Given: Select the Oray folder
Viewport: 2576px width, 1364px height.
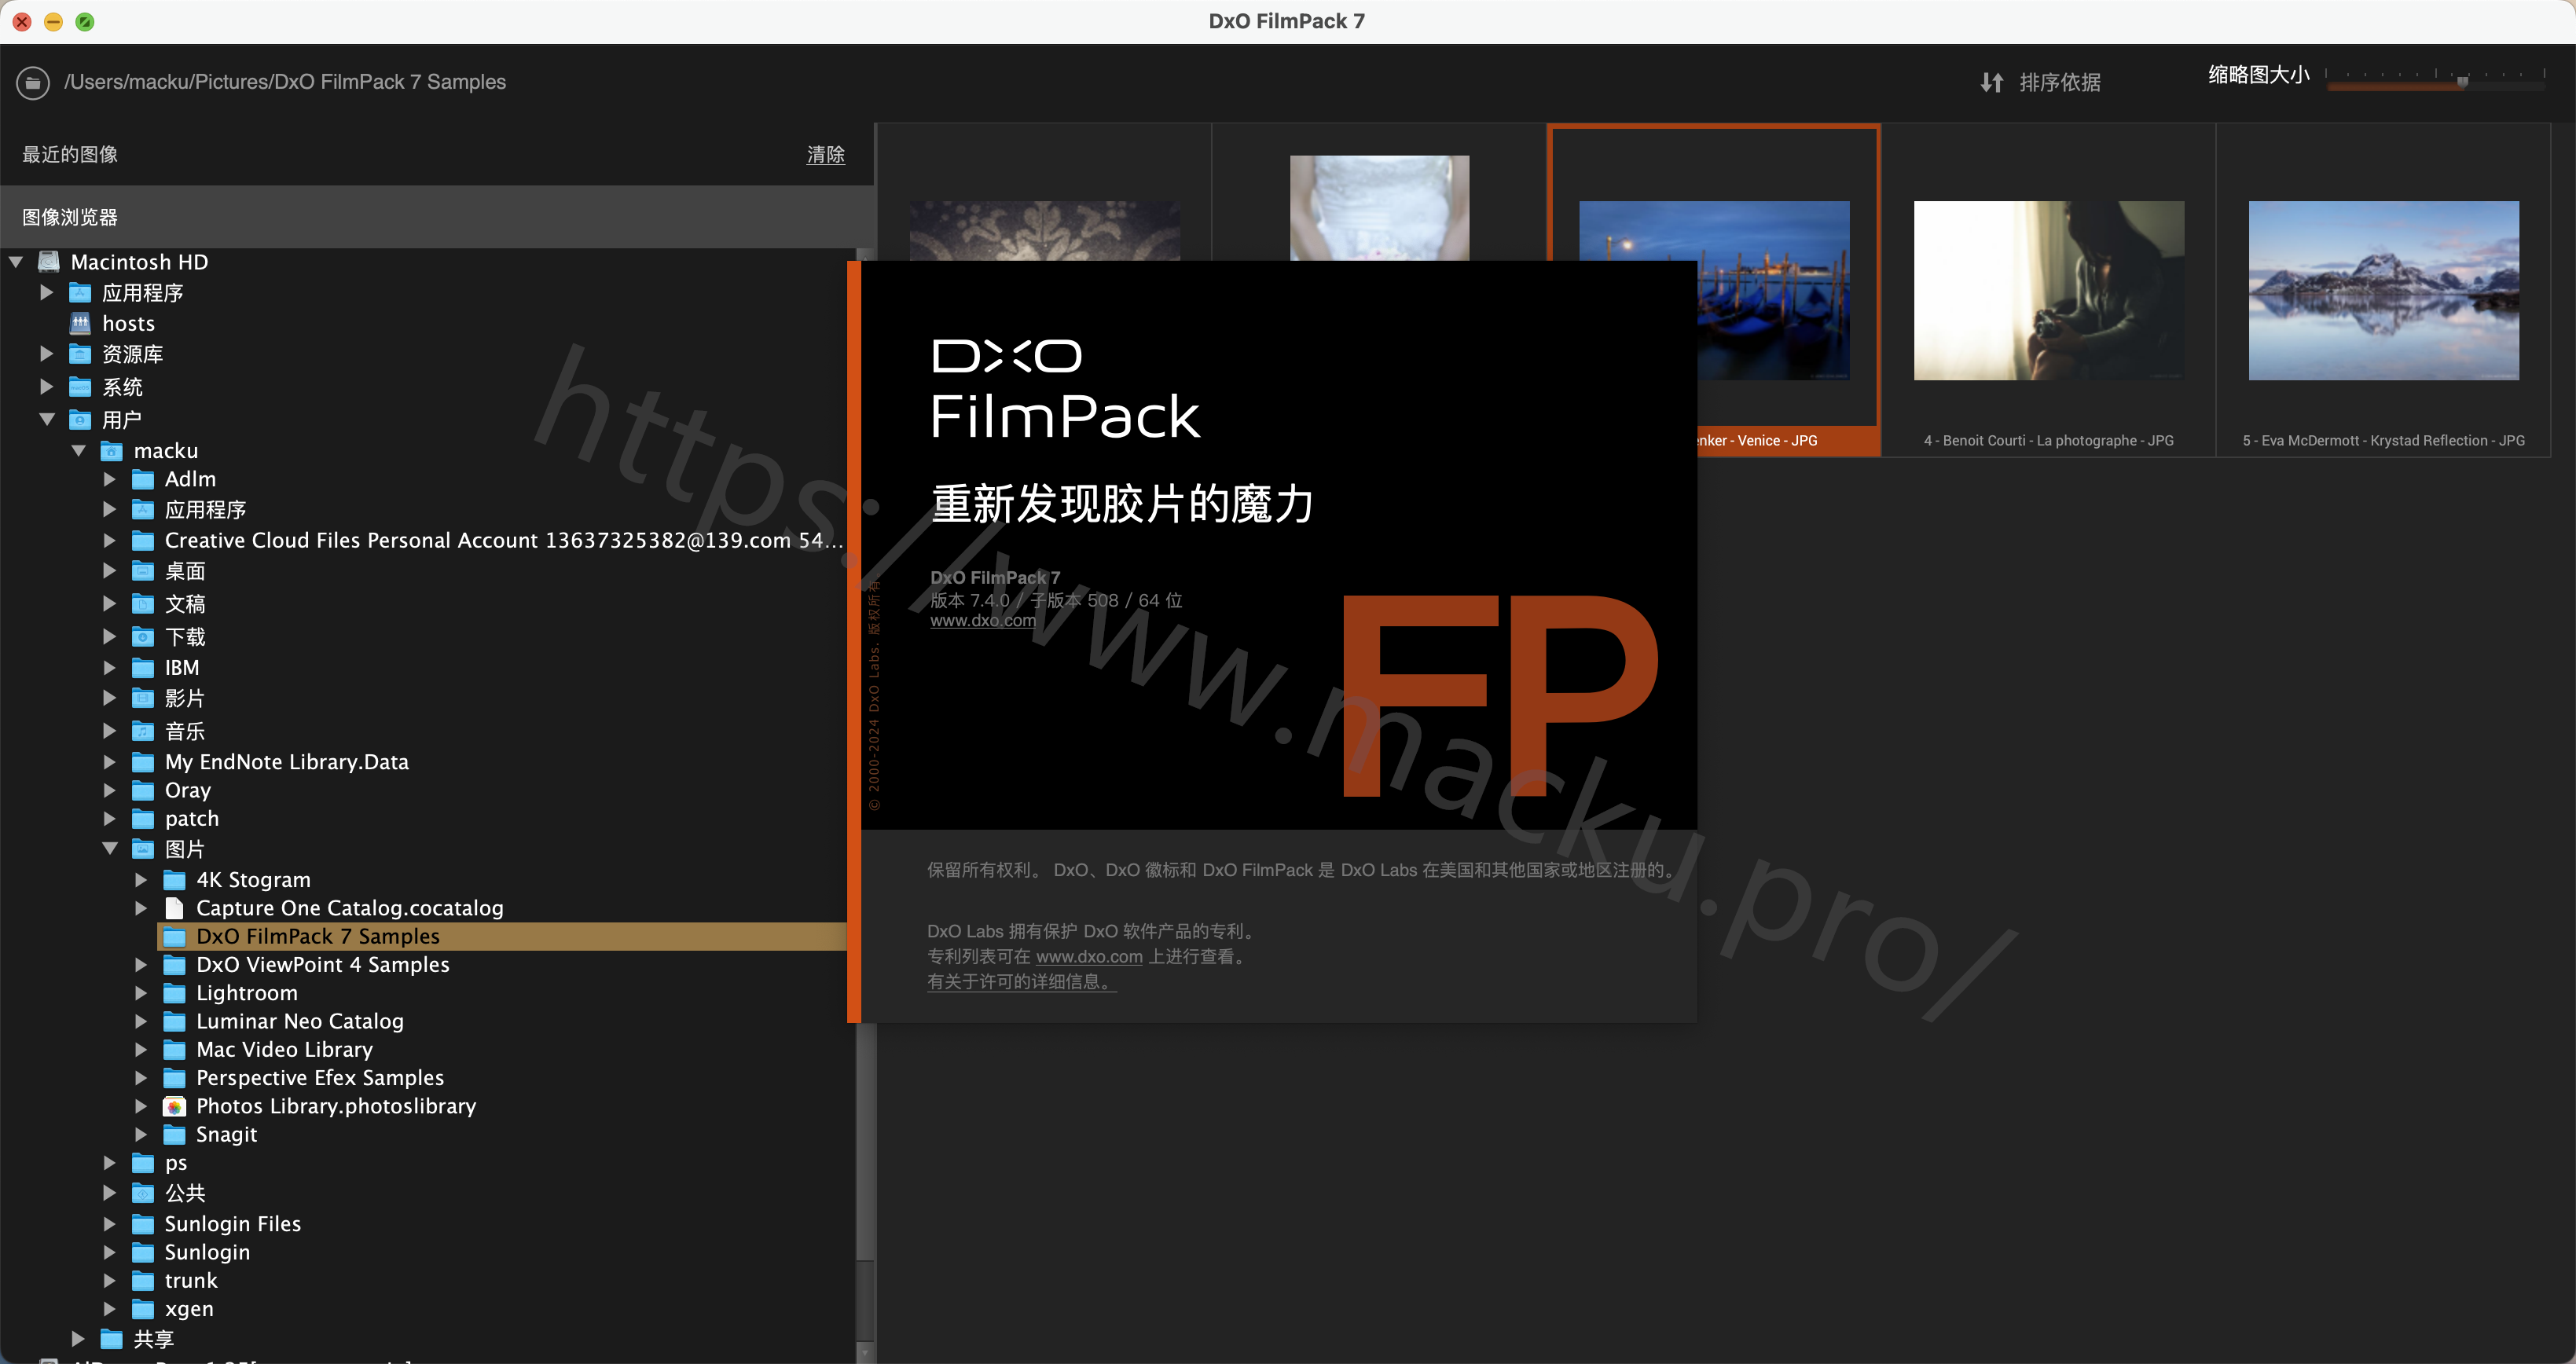Looking at the screenshot, I should tap(187, 790).
